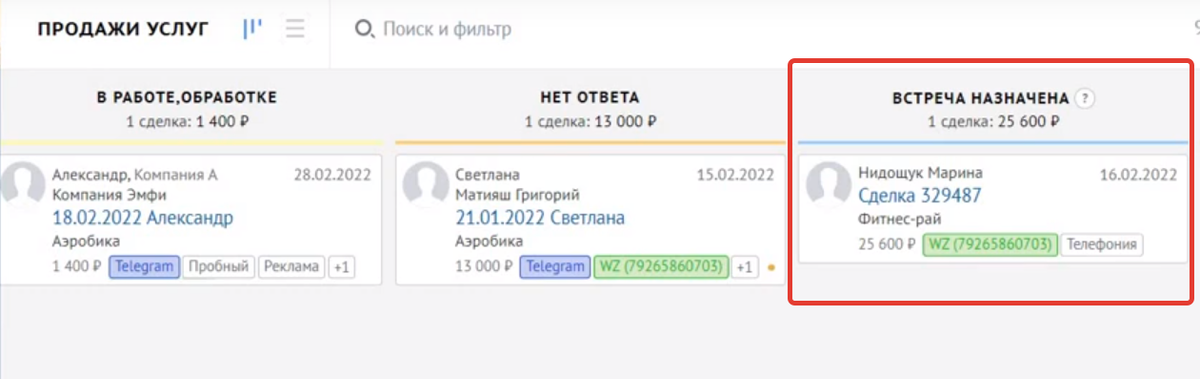Click Telegram tag on Александр deal

[x=144, y=267]
